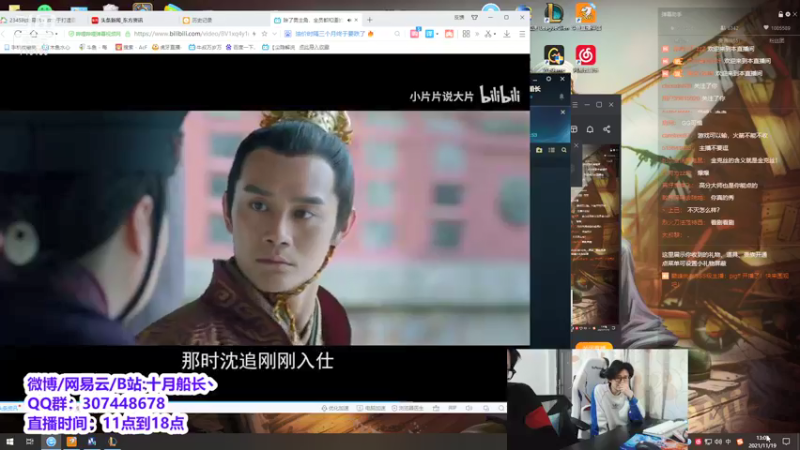The width and height of the screenshot is (800, 450).
Task: Open the danmaku panel settings gear
Action: (788, 14)
